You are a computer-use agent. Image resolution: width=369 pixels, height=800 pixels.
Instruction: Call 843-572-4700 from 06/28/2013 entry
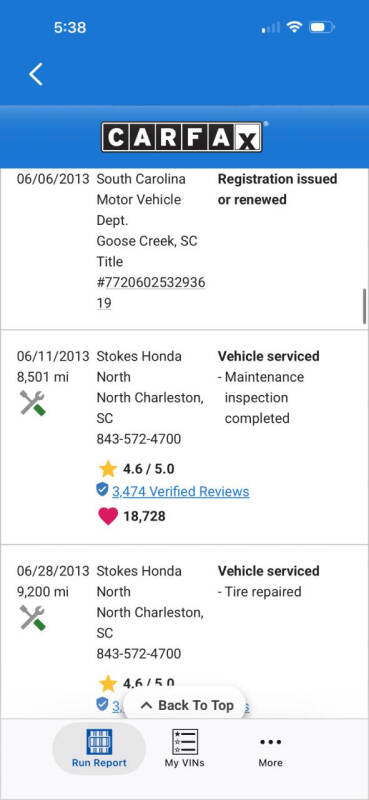pos(139,654)
